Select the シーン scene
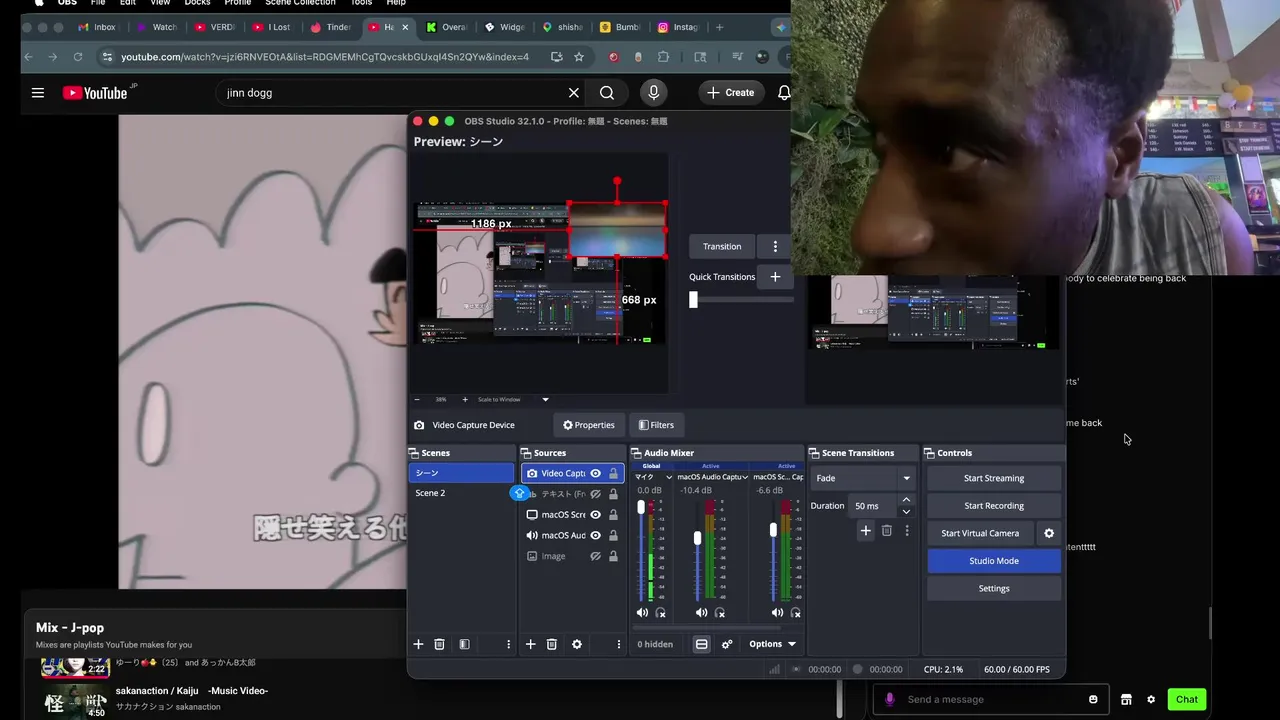 click(461, 473)
